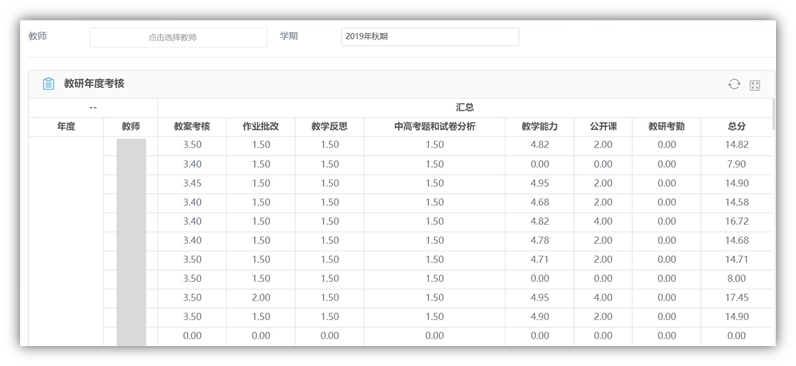The image size is (796, 366).
Task: Open the 2019年秋期 semester dropdown
Action: [429, 37]
